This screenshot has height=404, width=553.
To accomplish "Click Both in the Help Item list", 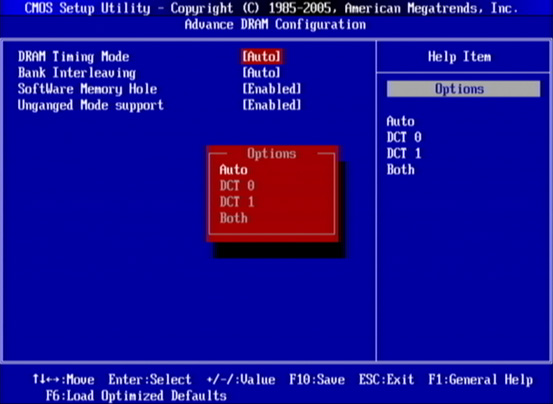I will tap(401, 170).
